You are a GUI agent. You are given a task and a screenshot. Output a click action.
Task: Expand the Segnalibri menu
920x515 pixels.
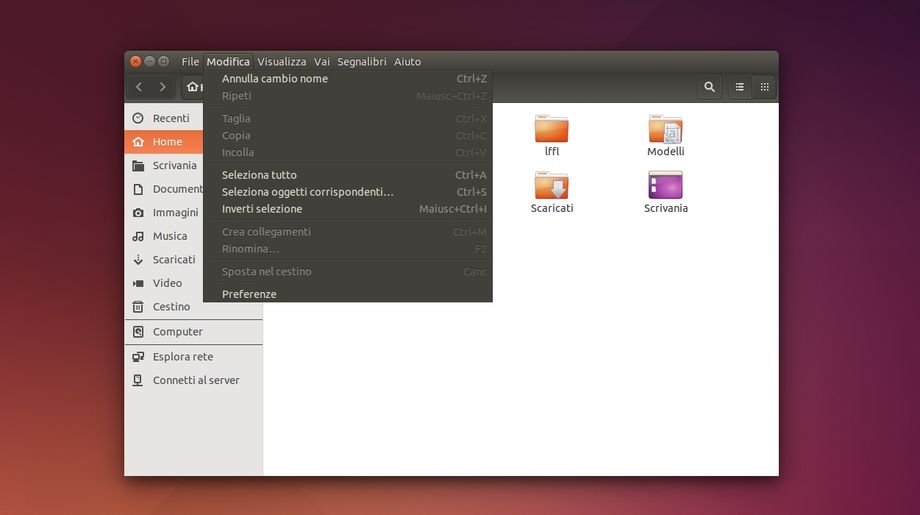coord(361,62)
